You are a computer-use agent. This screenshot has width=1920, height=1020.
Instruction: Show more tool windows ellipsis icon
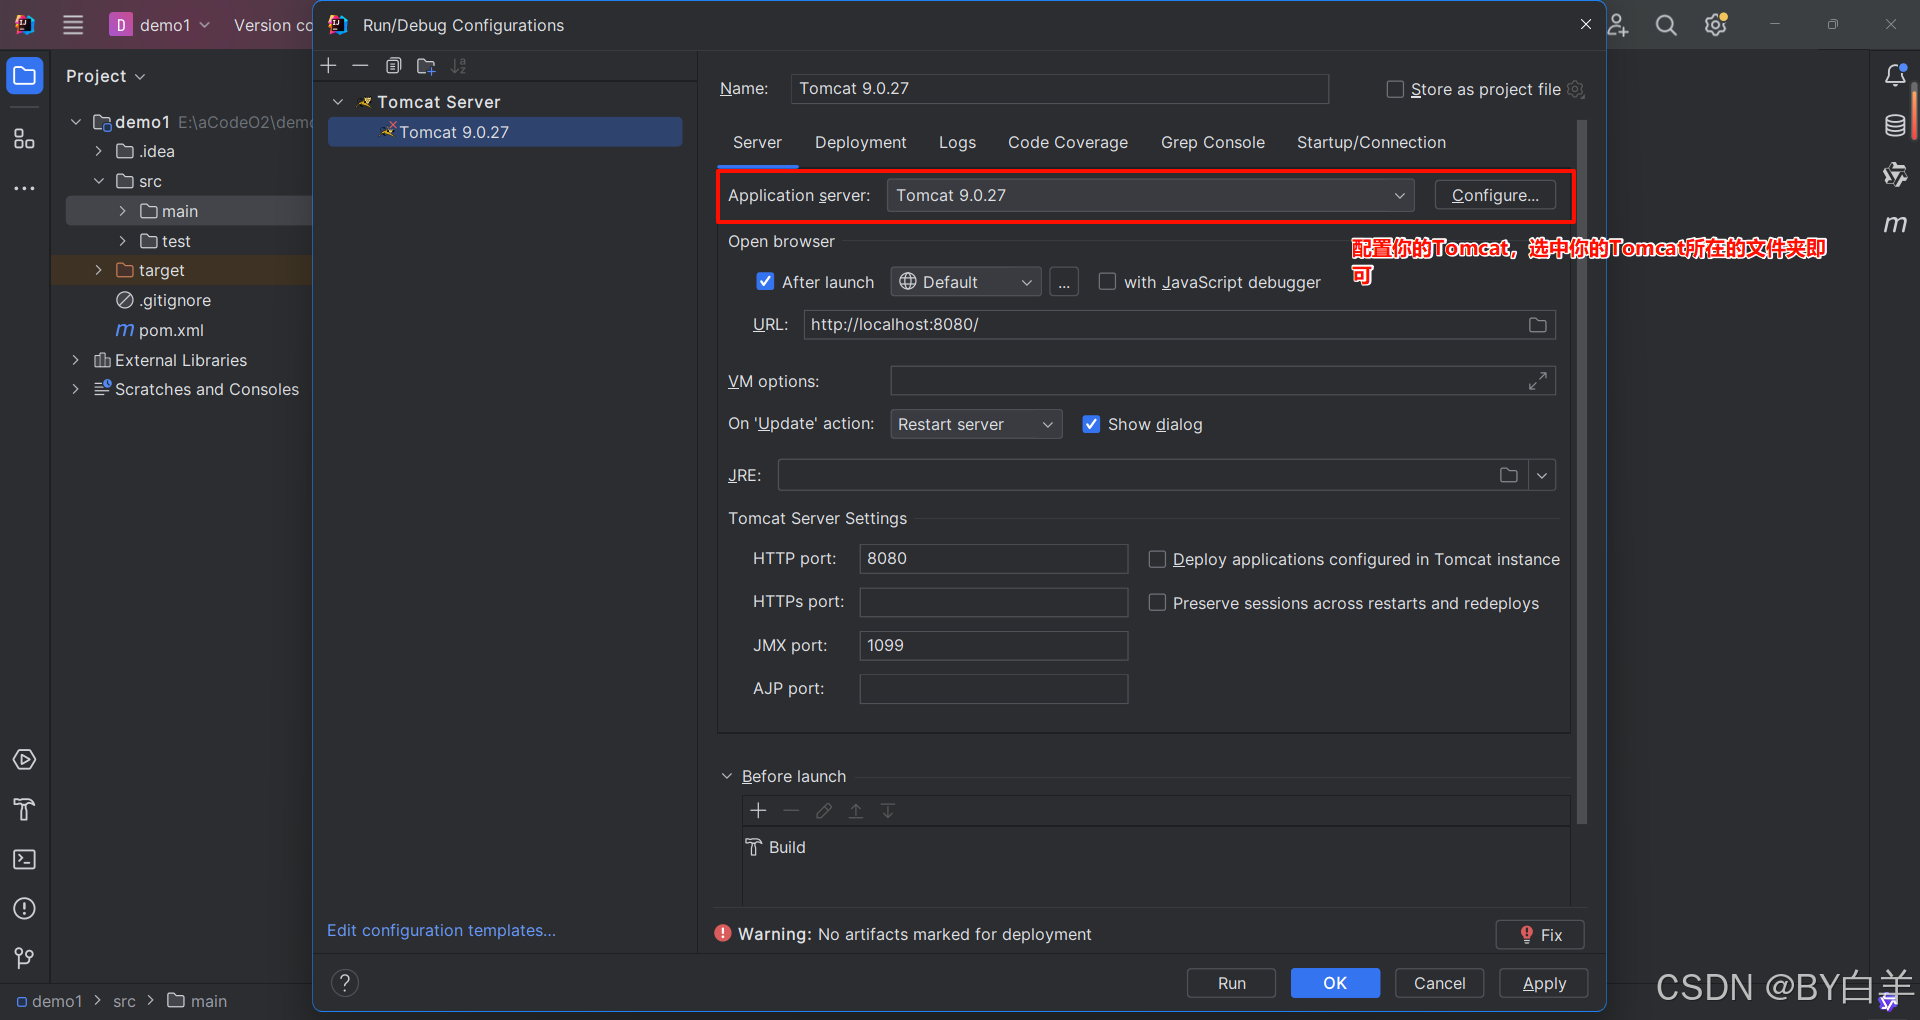click(x=25, y=188)
